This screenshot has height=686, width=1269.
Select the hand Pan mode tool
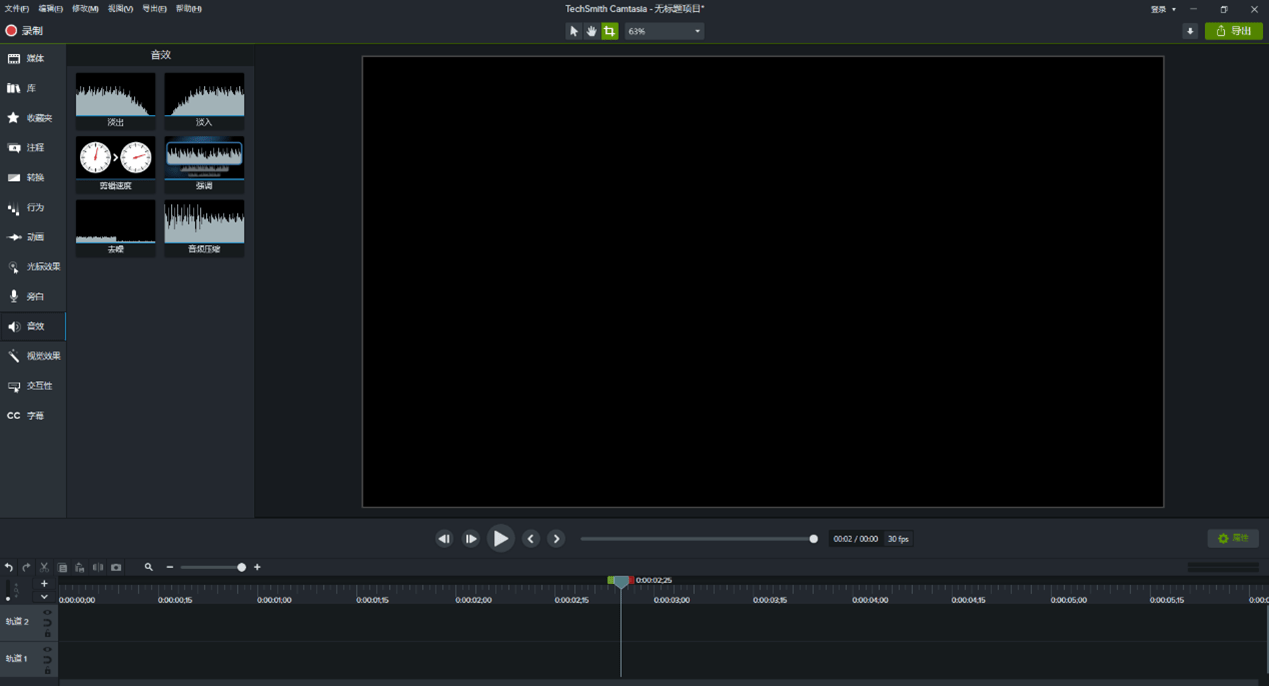click(x=591, y=31)
